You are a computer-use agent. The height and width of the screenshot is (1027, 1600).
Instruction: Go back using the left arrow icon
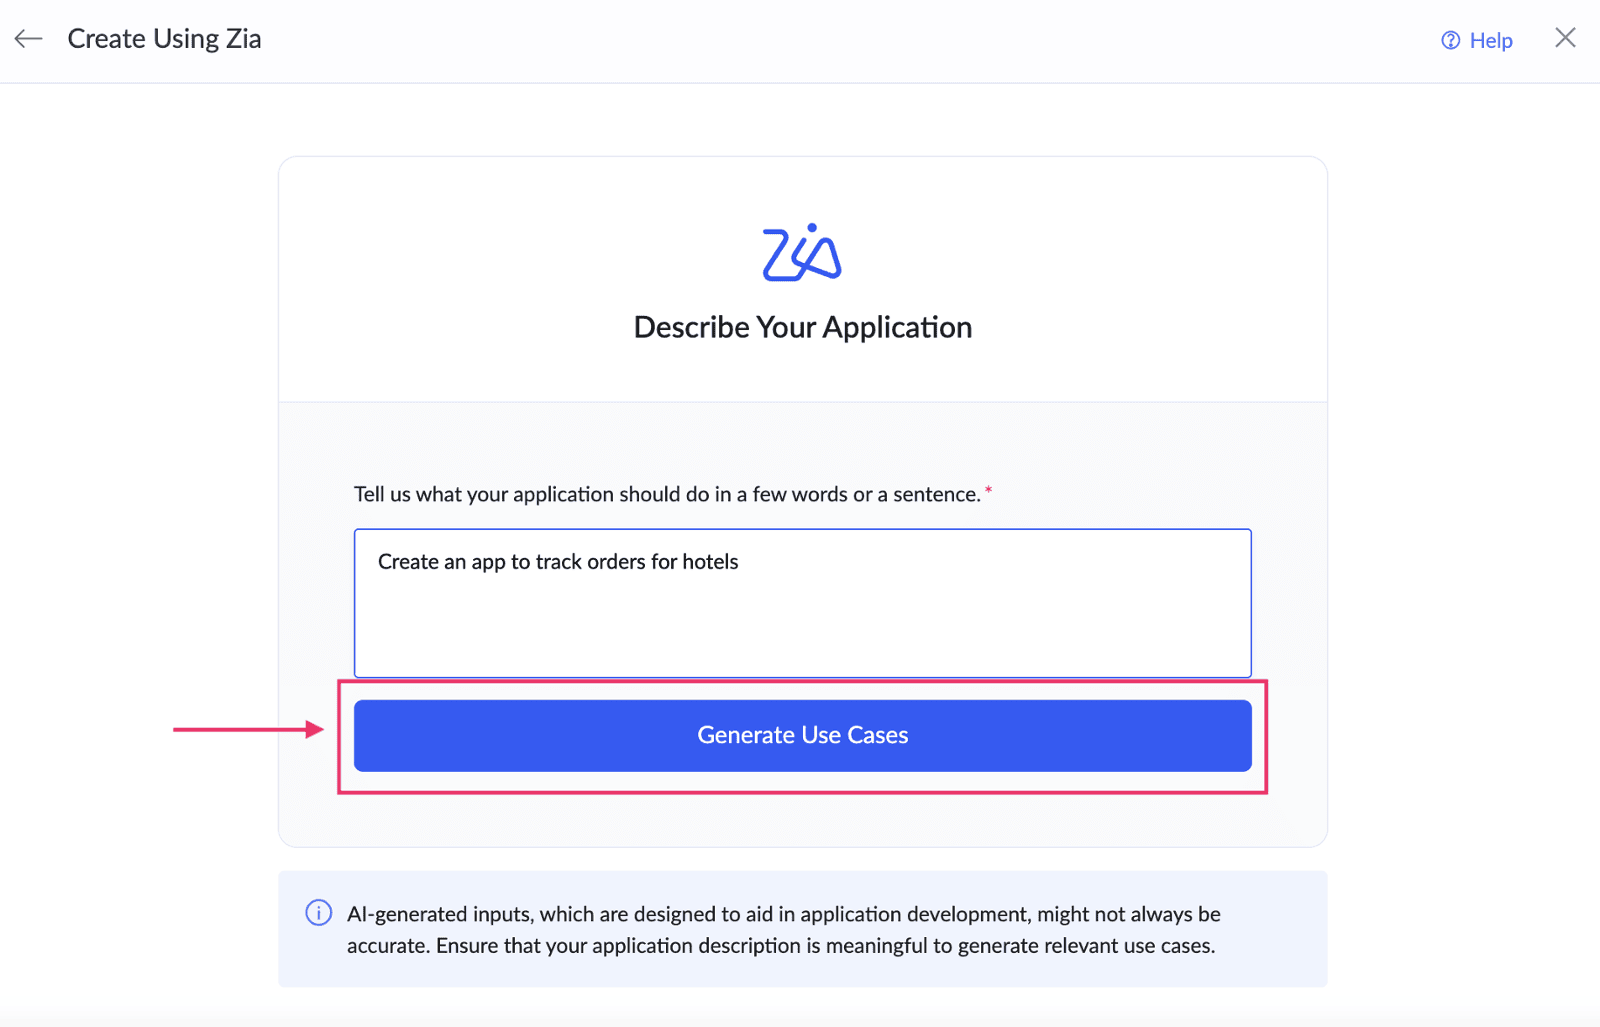tap(28, 39)
